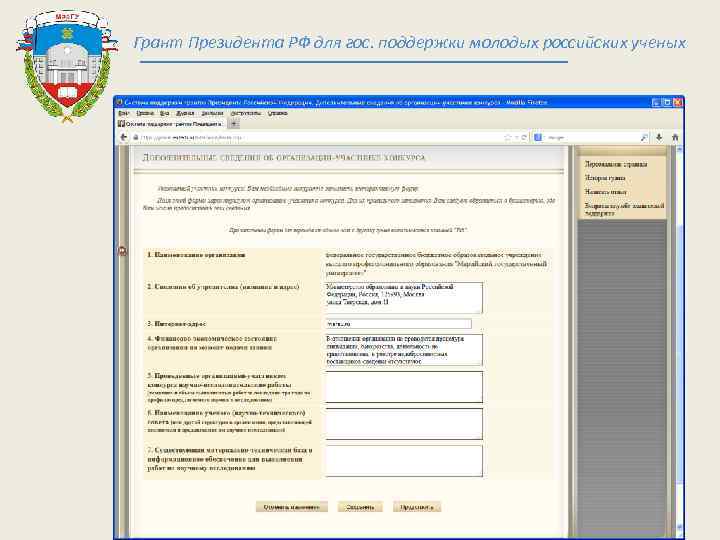The image size is (720, 540).
Task: Open the Справка menu
Action: (x=277, y=113)
